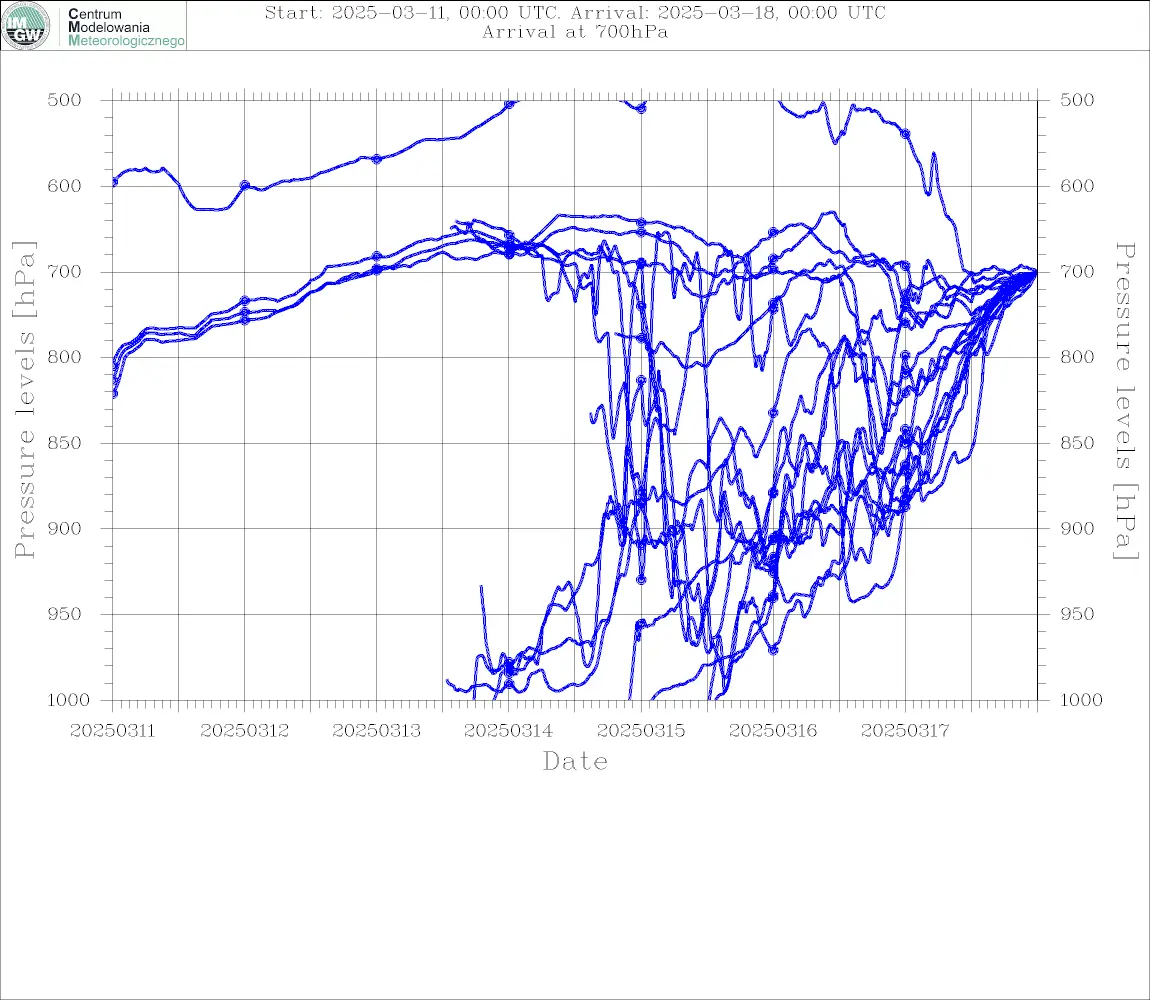Click date label 20250311

click(x=112, y=731)
